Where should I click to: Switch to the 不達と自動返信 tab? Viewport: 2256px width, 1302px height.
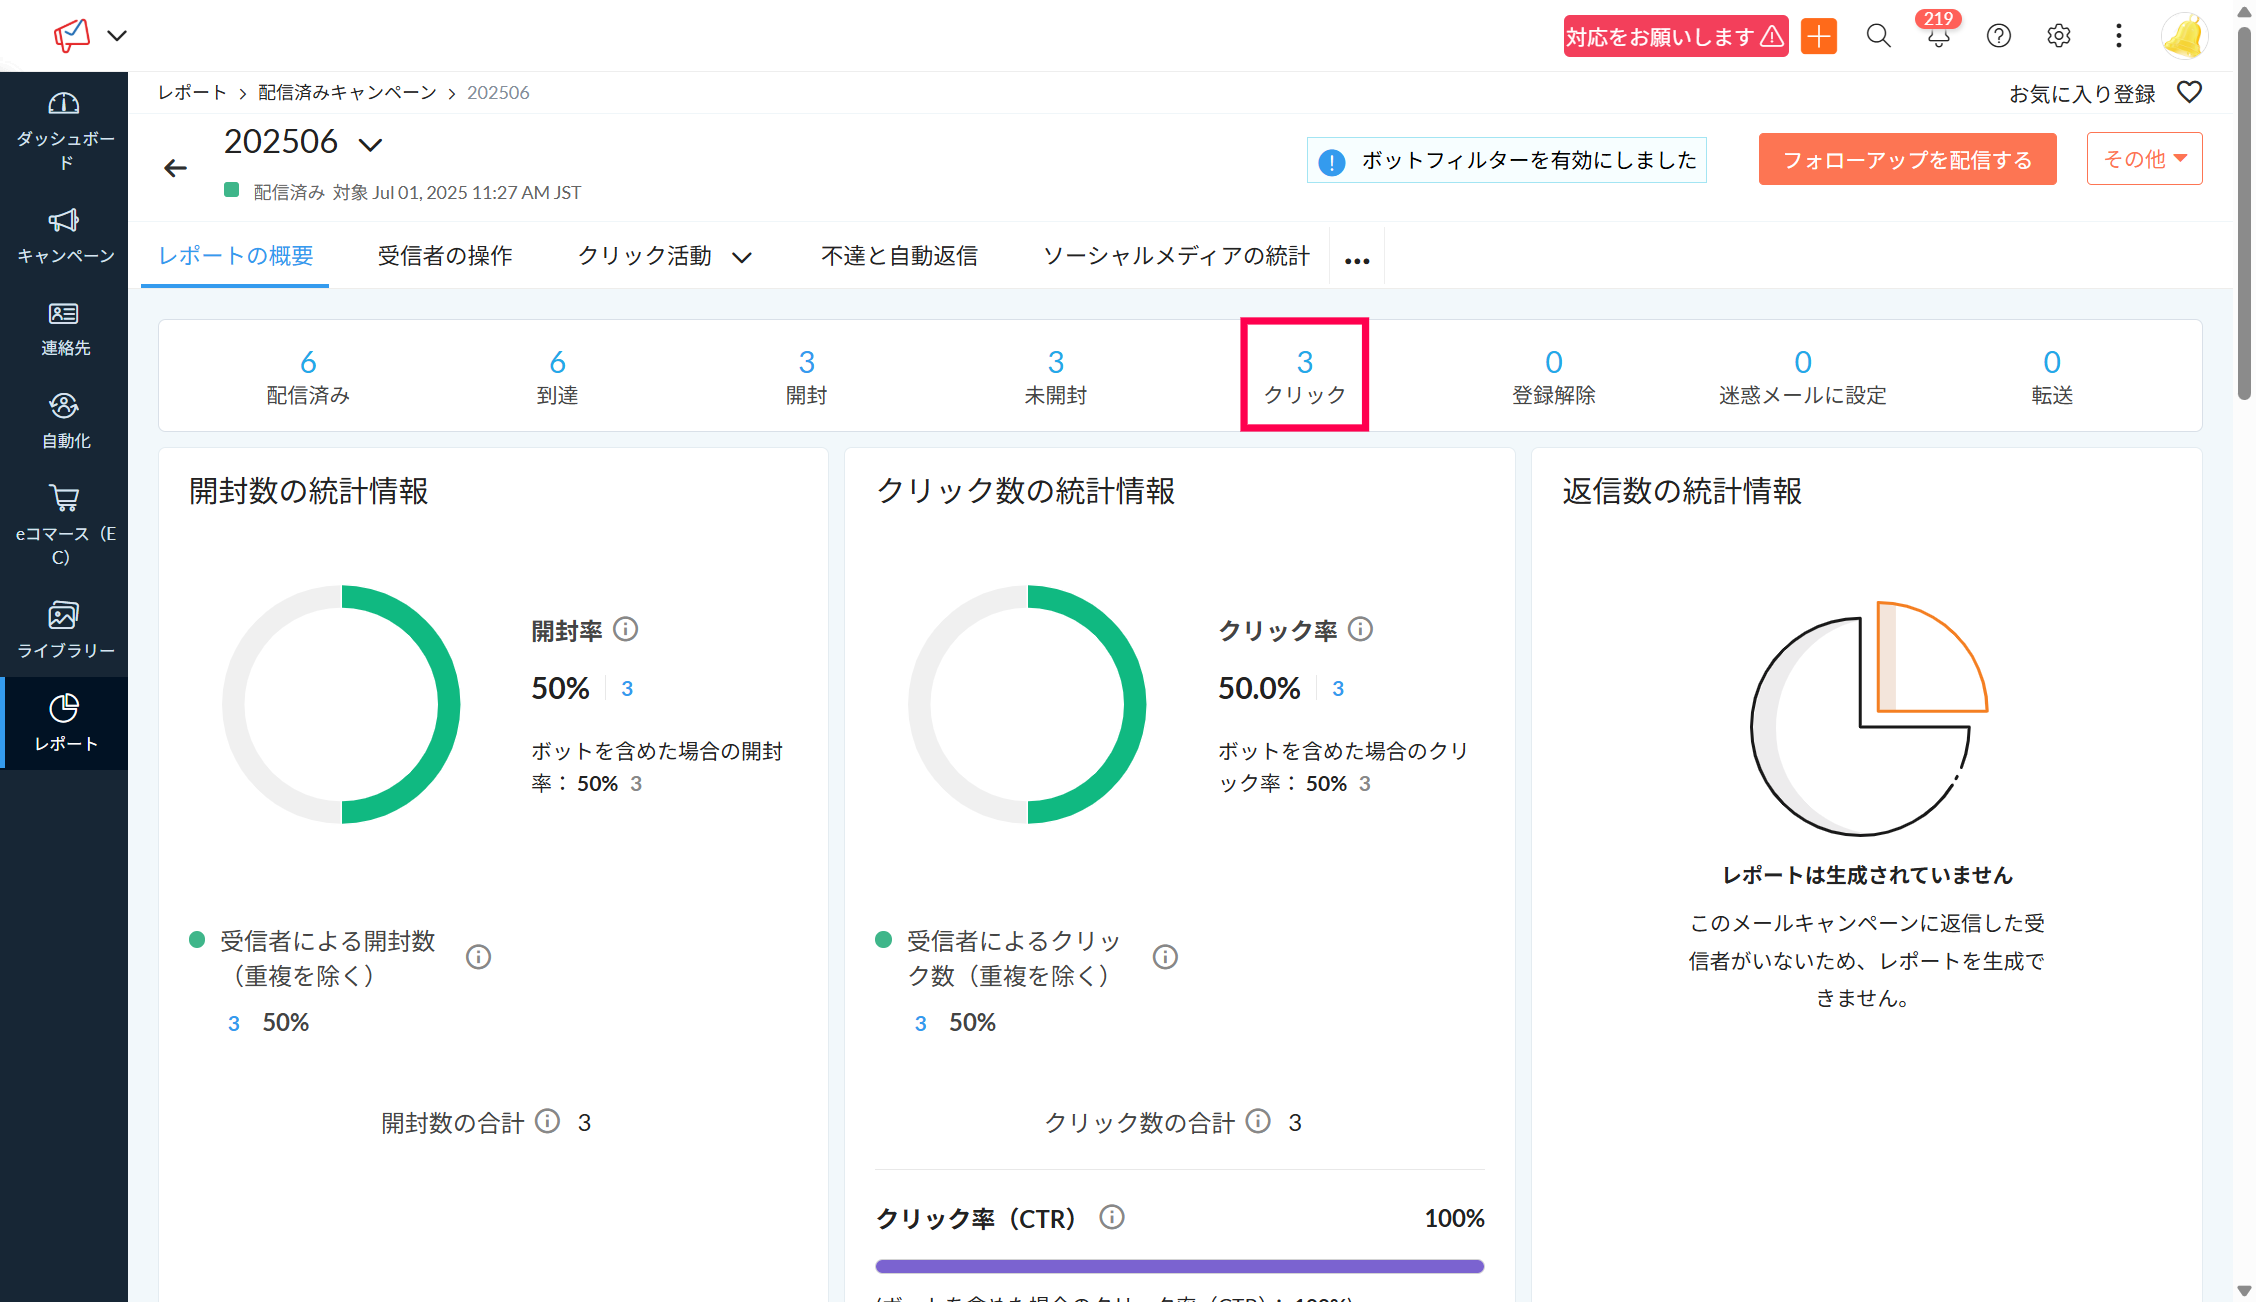click(899, 256)
